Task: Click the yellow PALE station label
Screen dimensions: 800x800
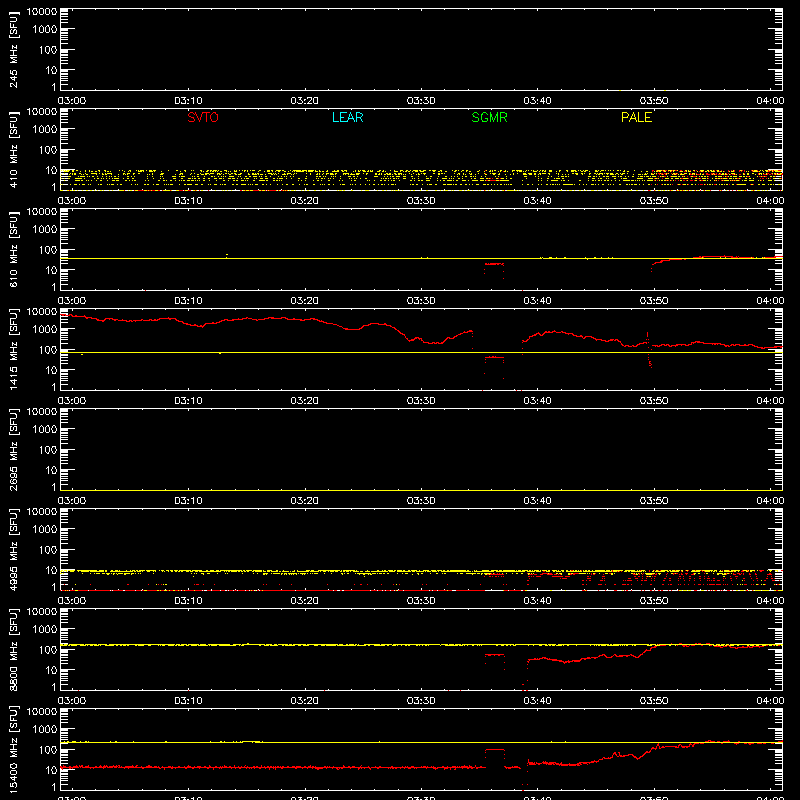Action: (636, 117)
